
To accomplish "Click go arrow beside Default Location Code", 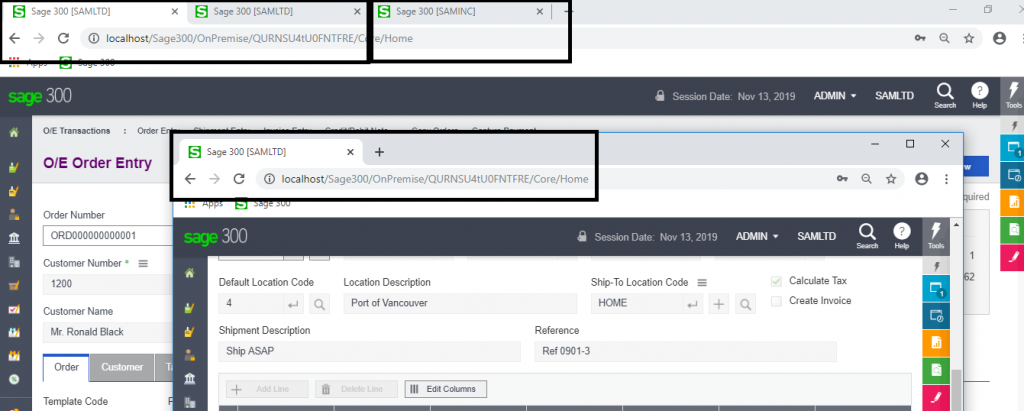I will (x=293, y=304).
